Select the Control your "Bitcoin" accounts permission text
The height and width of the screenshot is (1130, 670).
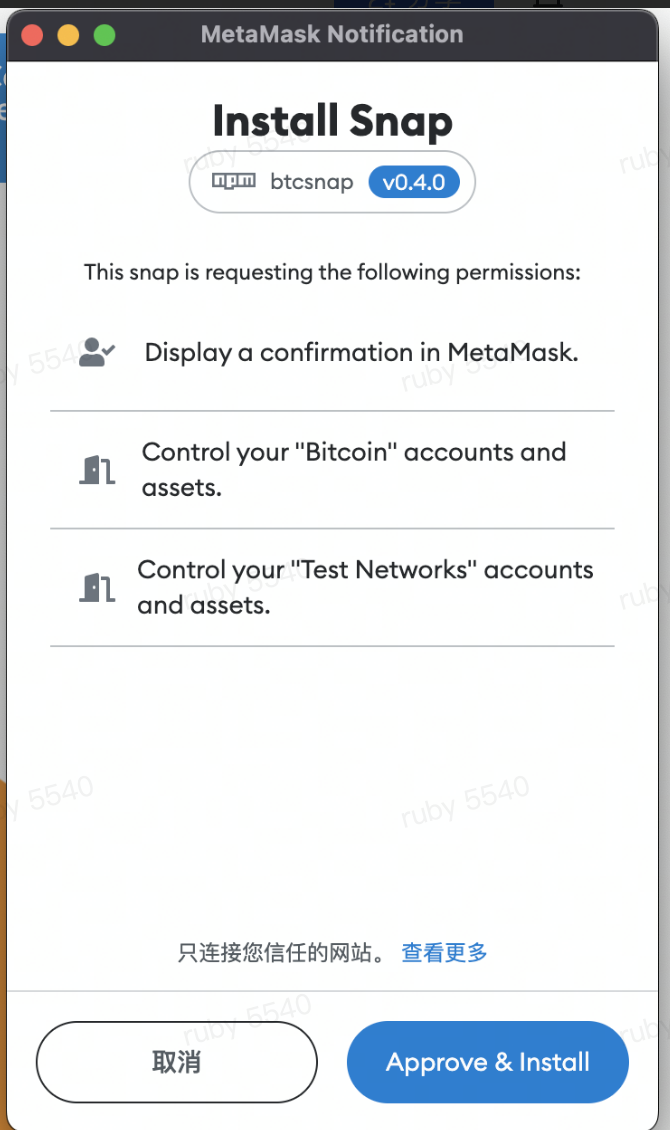click(x=354, y=469)
